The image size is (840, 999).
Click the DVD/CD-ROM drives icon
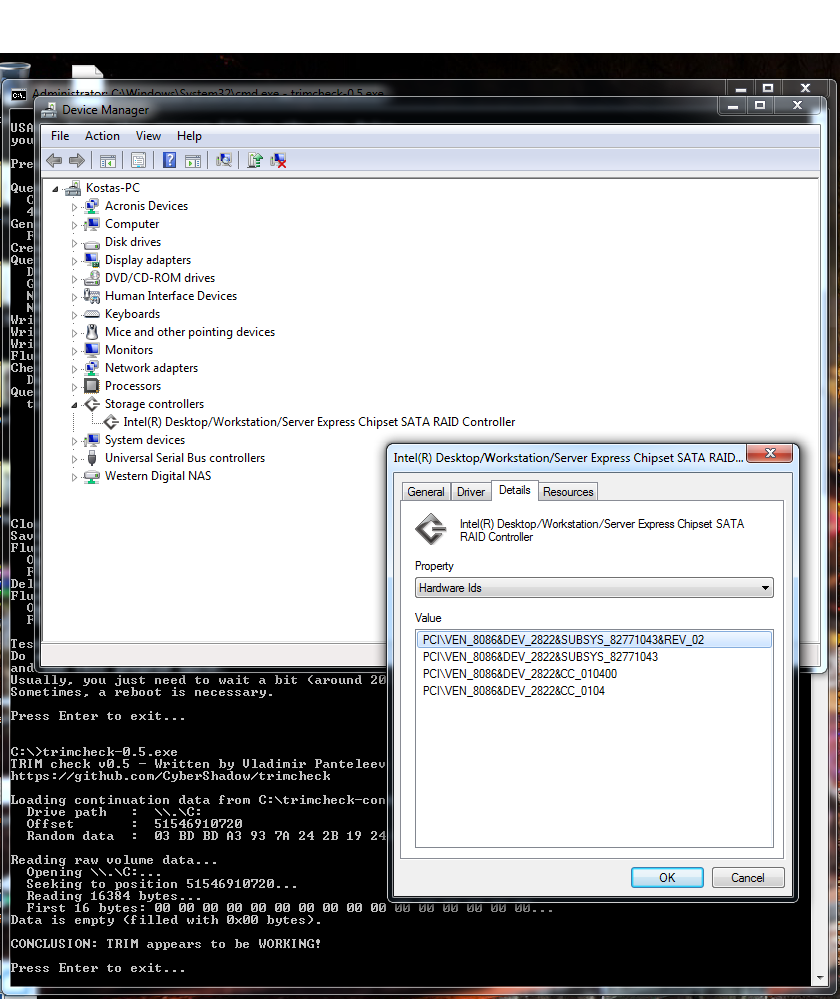[92, 278]
